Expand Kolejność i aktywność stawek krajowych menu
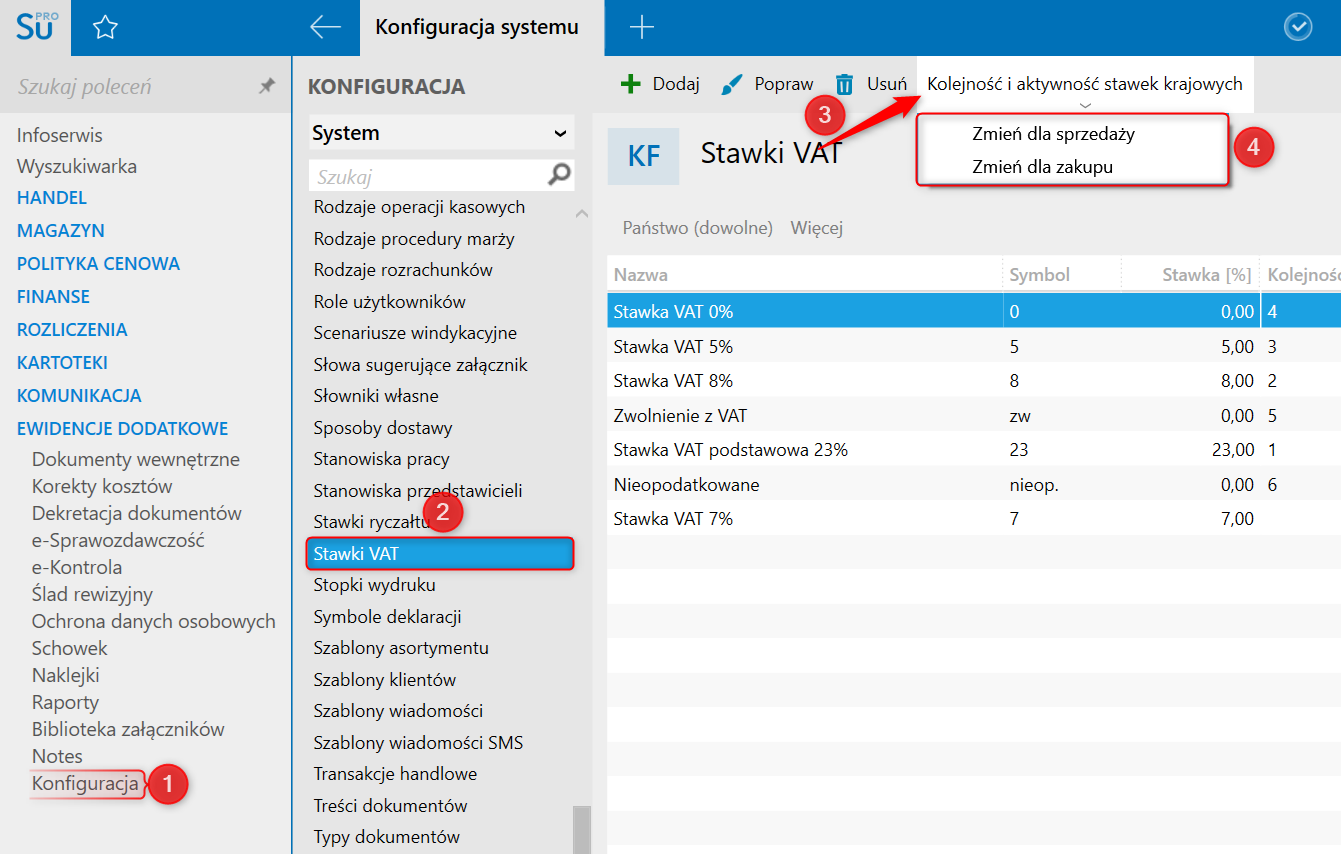This screenshot has width=1341, height=854. tap(1085, 85)
